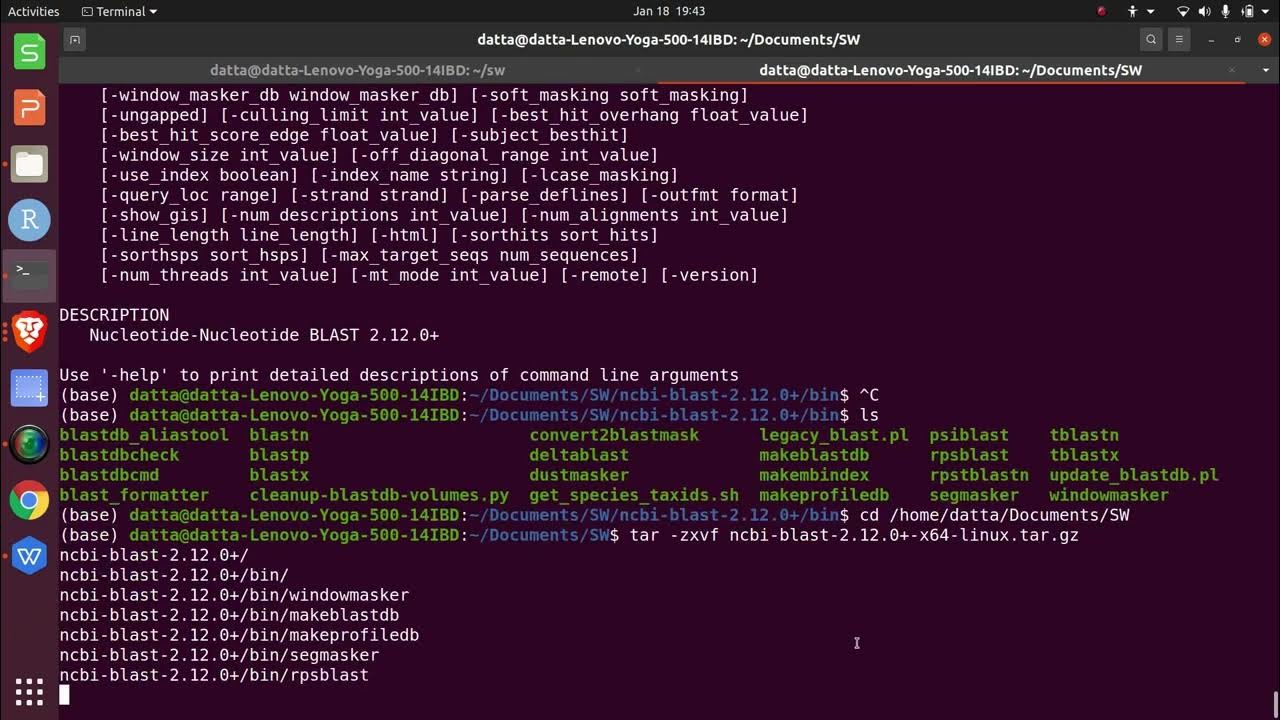Open the terminal hamburger menu
This screenshot has height=720, width=1280.
click(1179, 40)
